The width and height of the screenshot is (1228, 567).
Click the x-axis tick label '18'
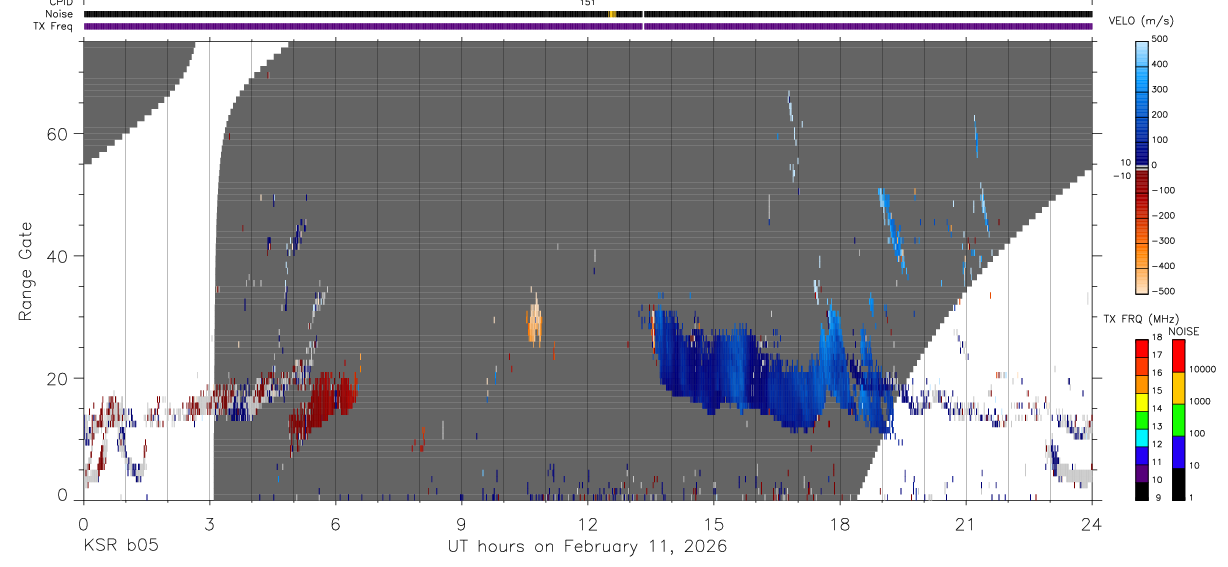[839, 523]
